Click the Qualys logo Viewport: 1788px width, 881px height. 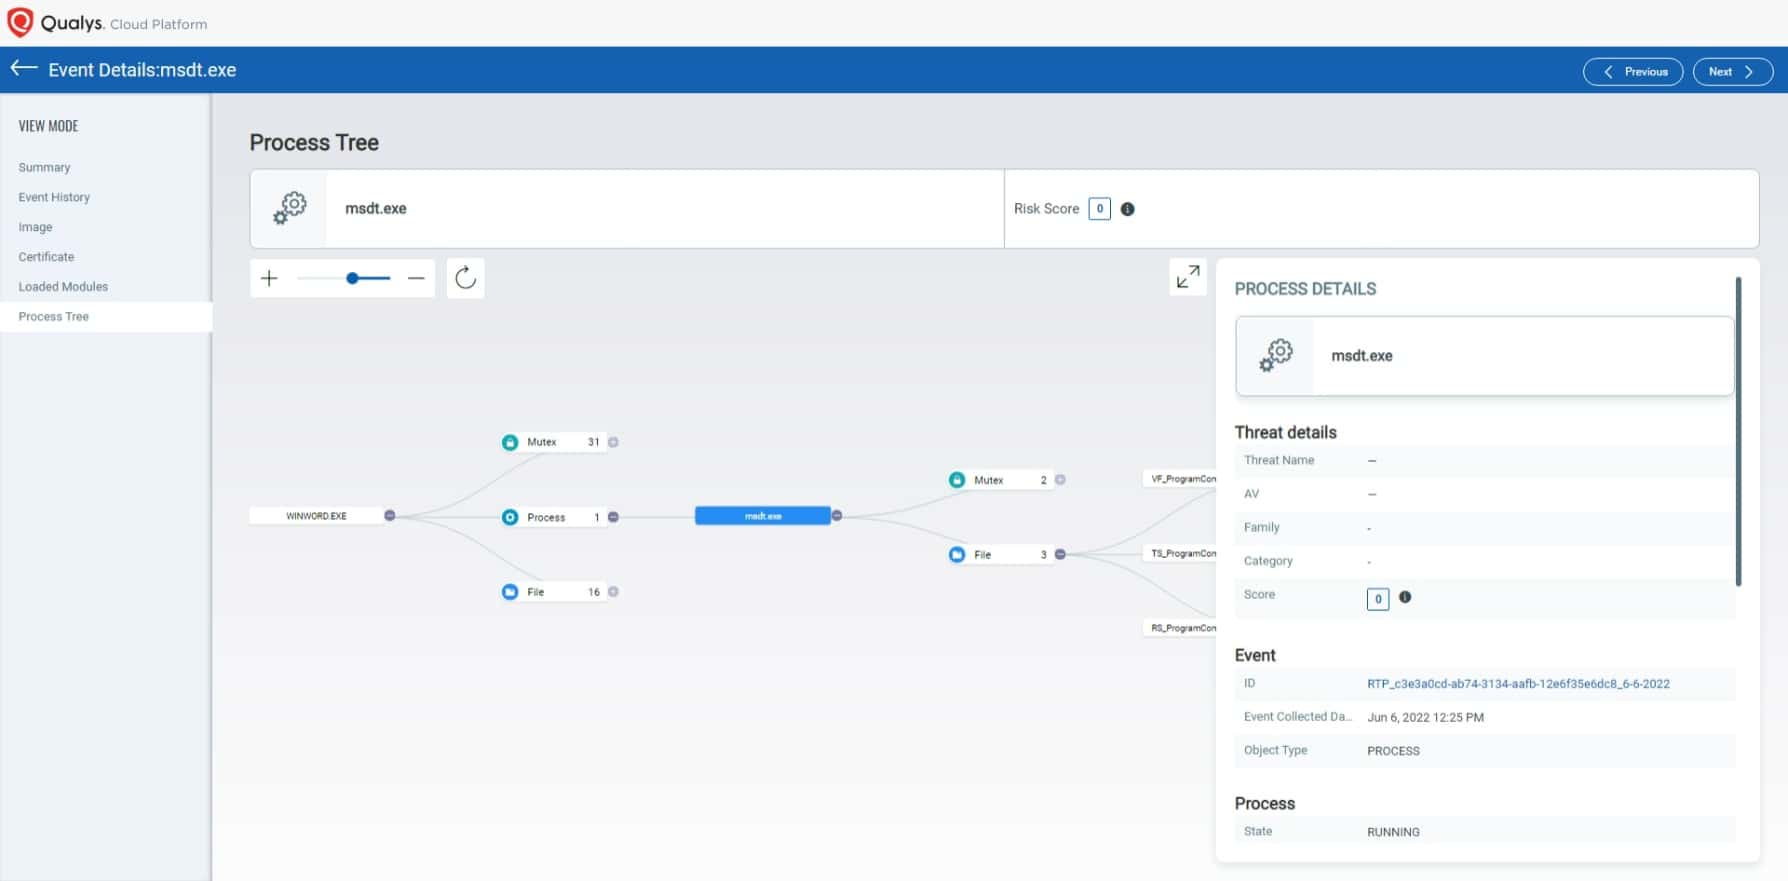coord(20,22)
